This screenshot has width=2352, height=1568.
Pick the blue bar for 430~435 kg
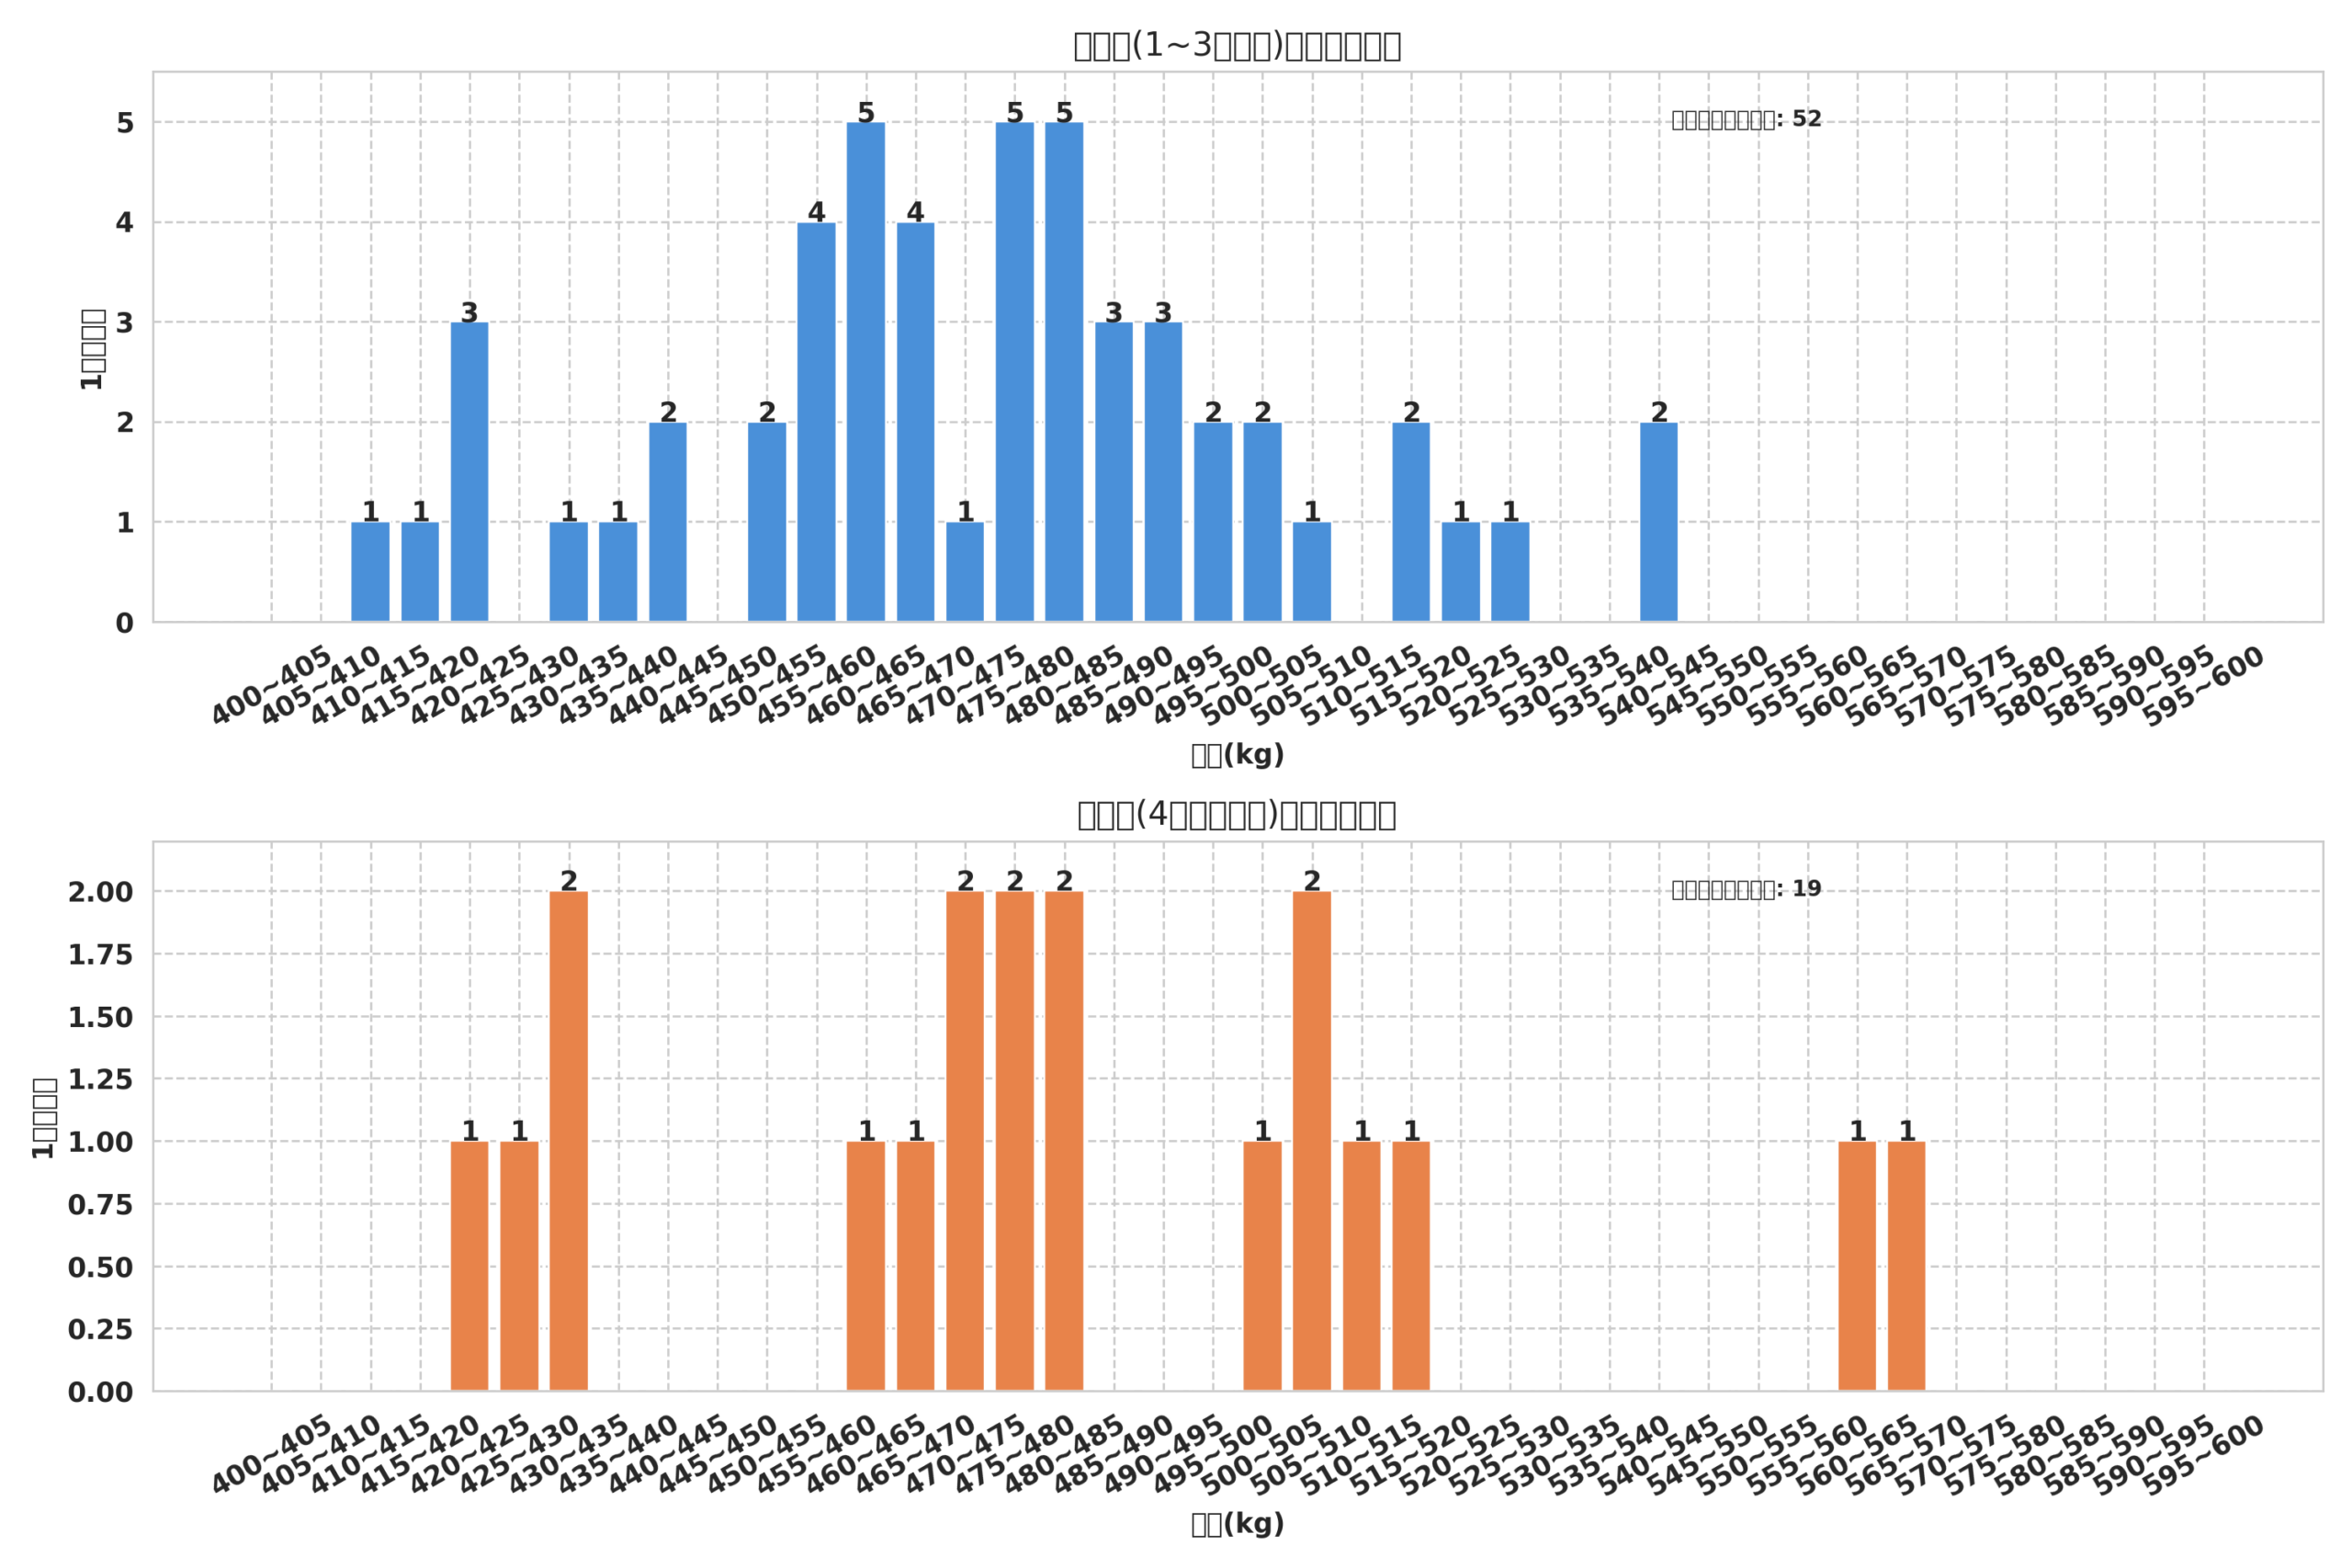[x=568, y=572]
